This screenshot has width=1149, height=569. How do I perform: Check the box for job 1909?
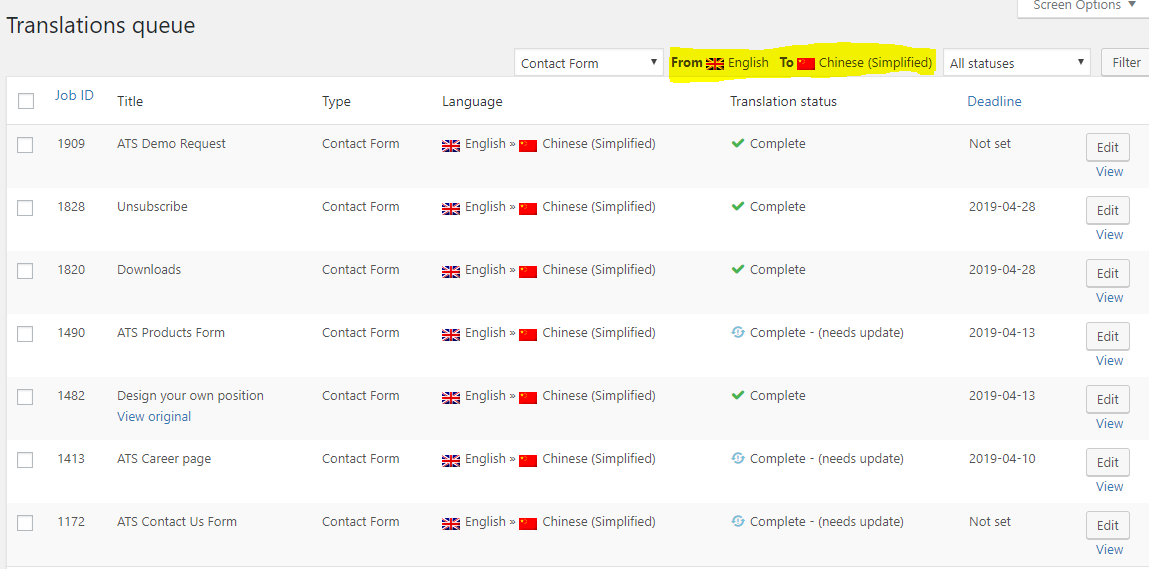coord(25,145)
